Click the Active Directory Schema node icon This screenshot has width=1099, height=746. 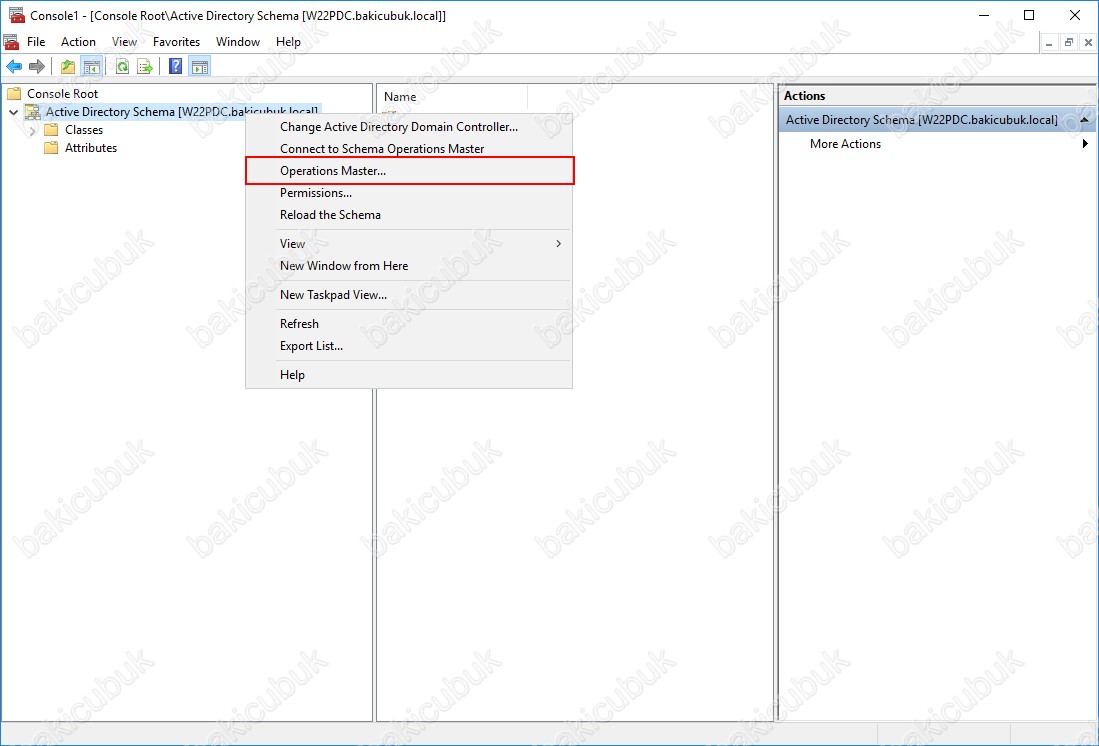33,111
